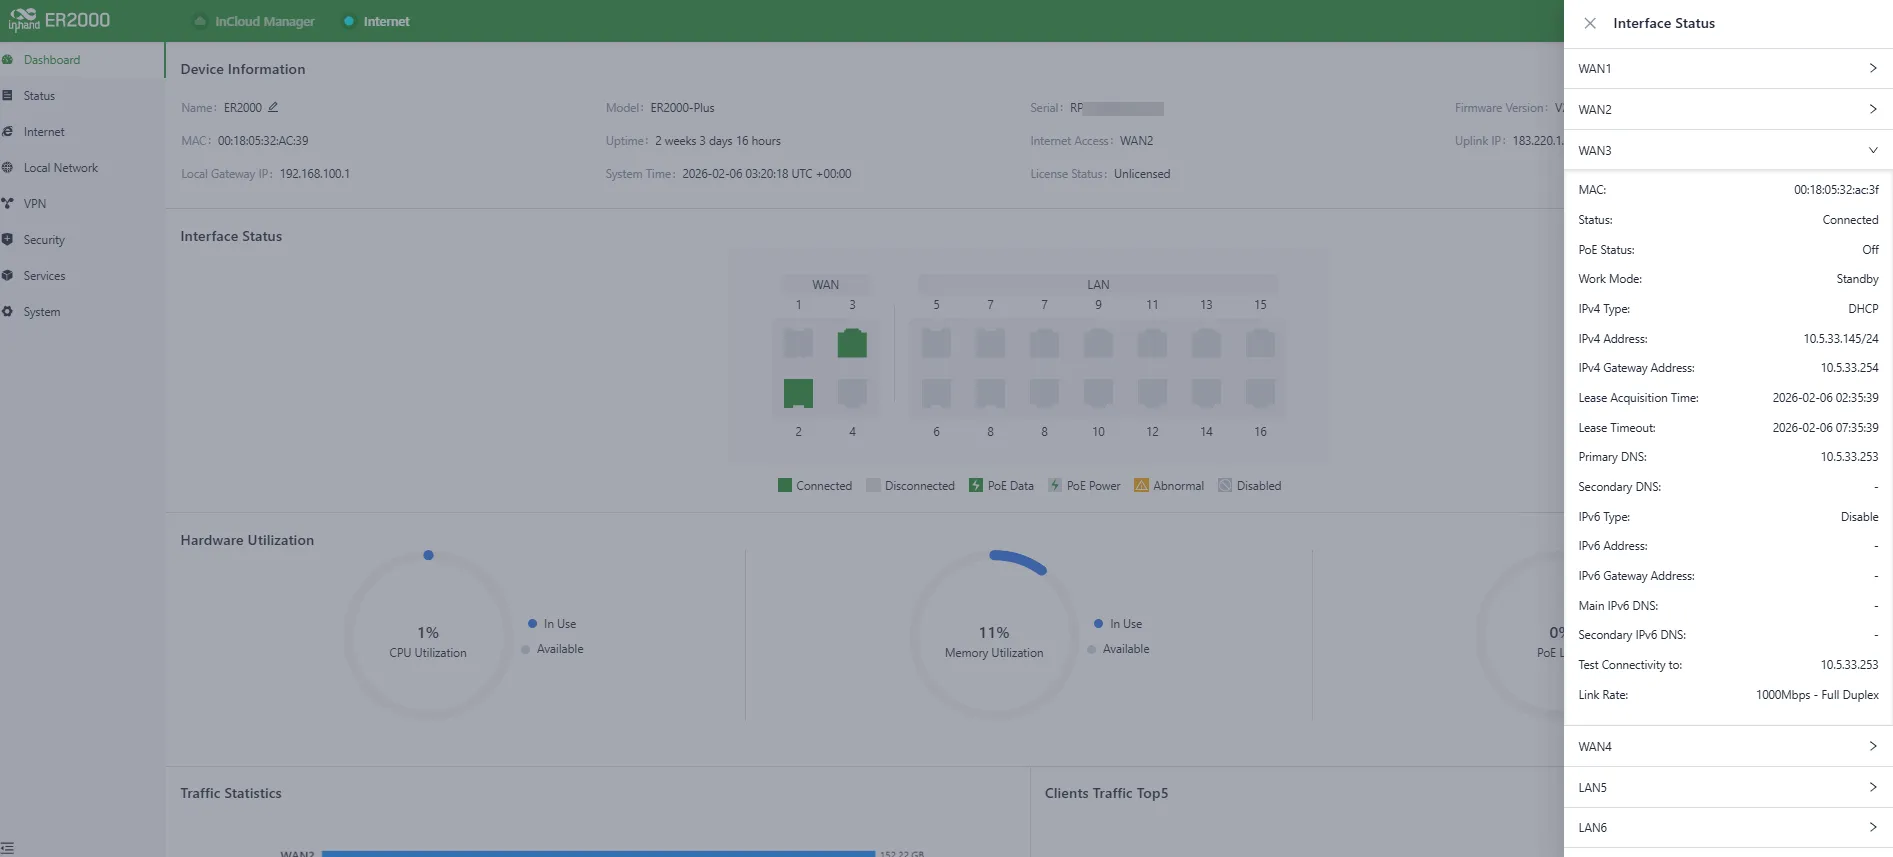Expand the LAN5 interface section
This screenshot has width=1893, height=857.
pos(1728,788)
